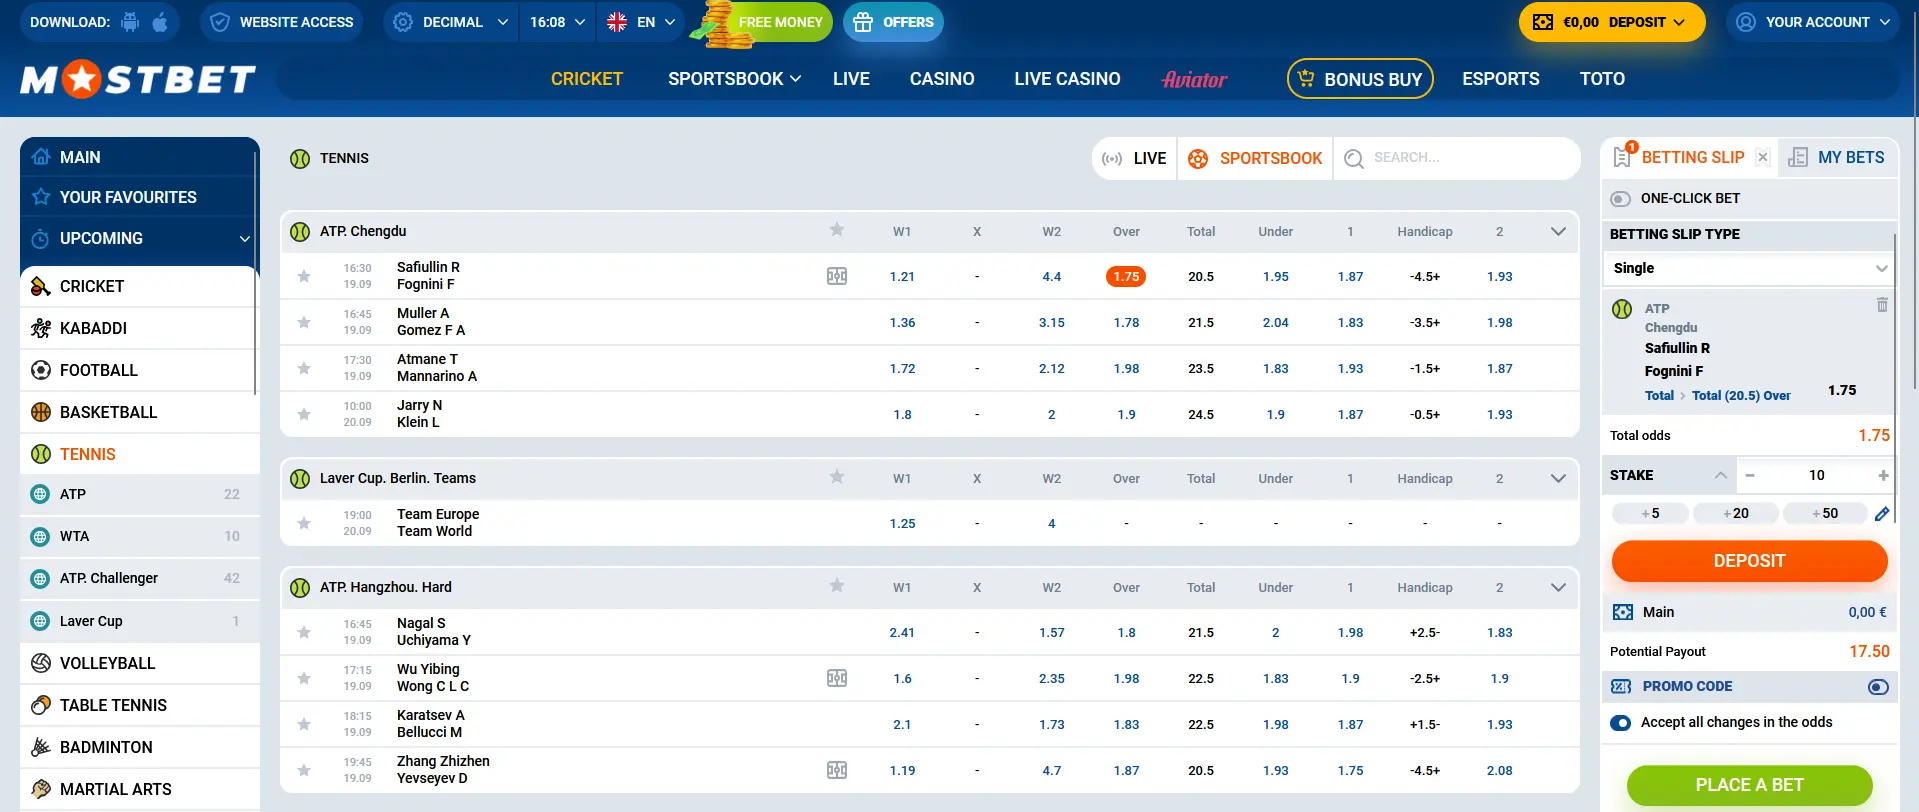Favourite the ATP Chengdu tournament star
Viewport: 1919px width, 812px height.
[x=837, y=230]
